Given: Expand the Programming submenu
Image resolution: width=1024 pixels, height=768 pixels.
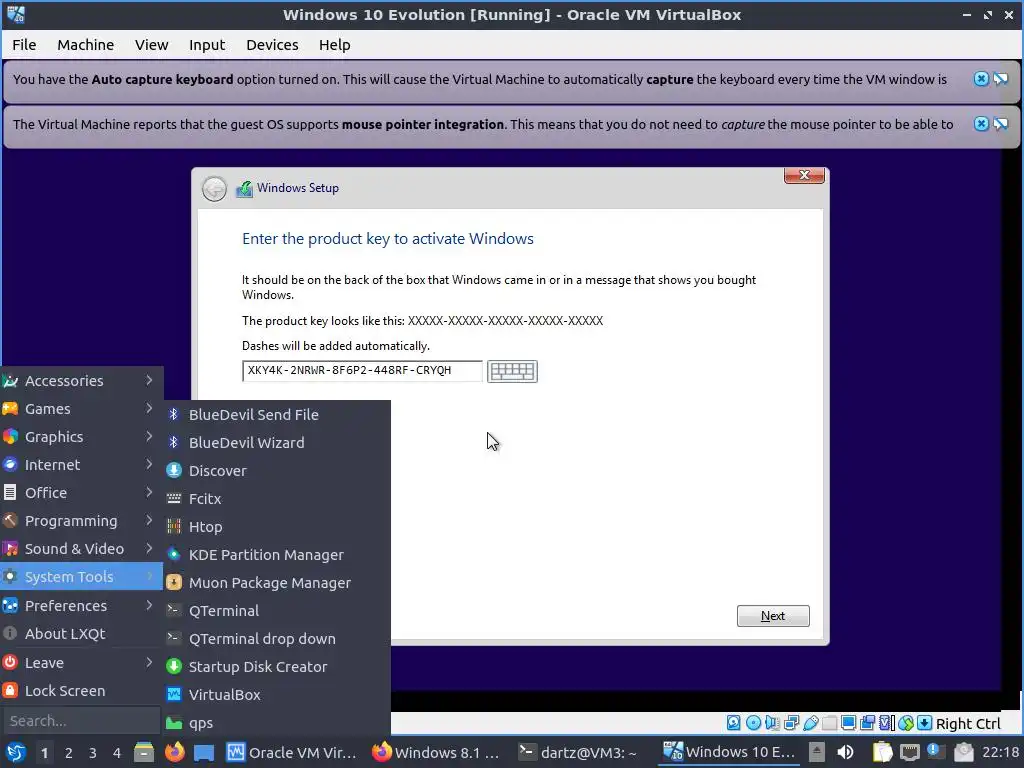Looking at the screenshot, I should coord(81,520).
